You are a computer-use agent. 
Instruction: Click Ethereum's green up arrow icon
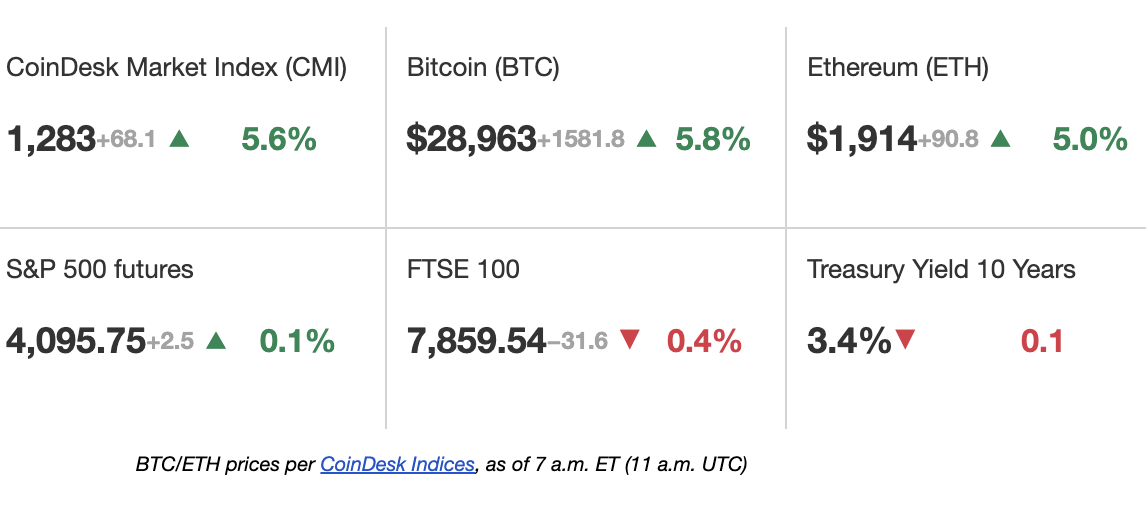click(x=1000, y=139)
